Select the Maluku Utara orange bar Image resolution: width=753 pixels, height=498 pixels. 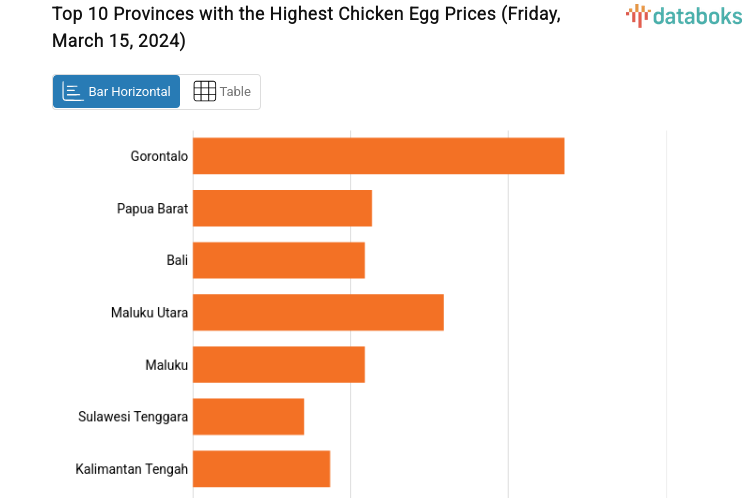click(318, 312)
